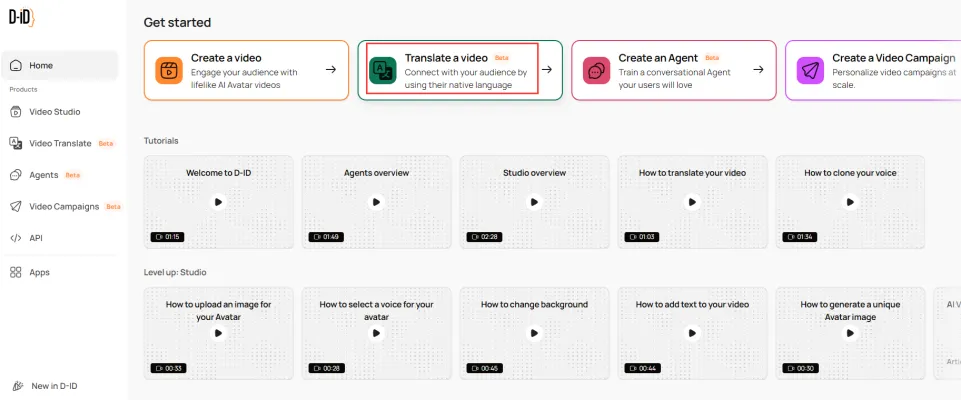Click the arrow on Create an Agent card
The height and width of the screenshot is (400, 961).
coord(758,70)
